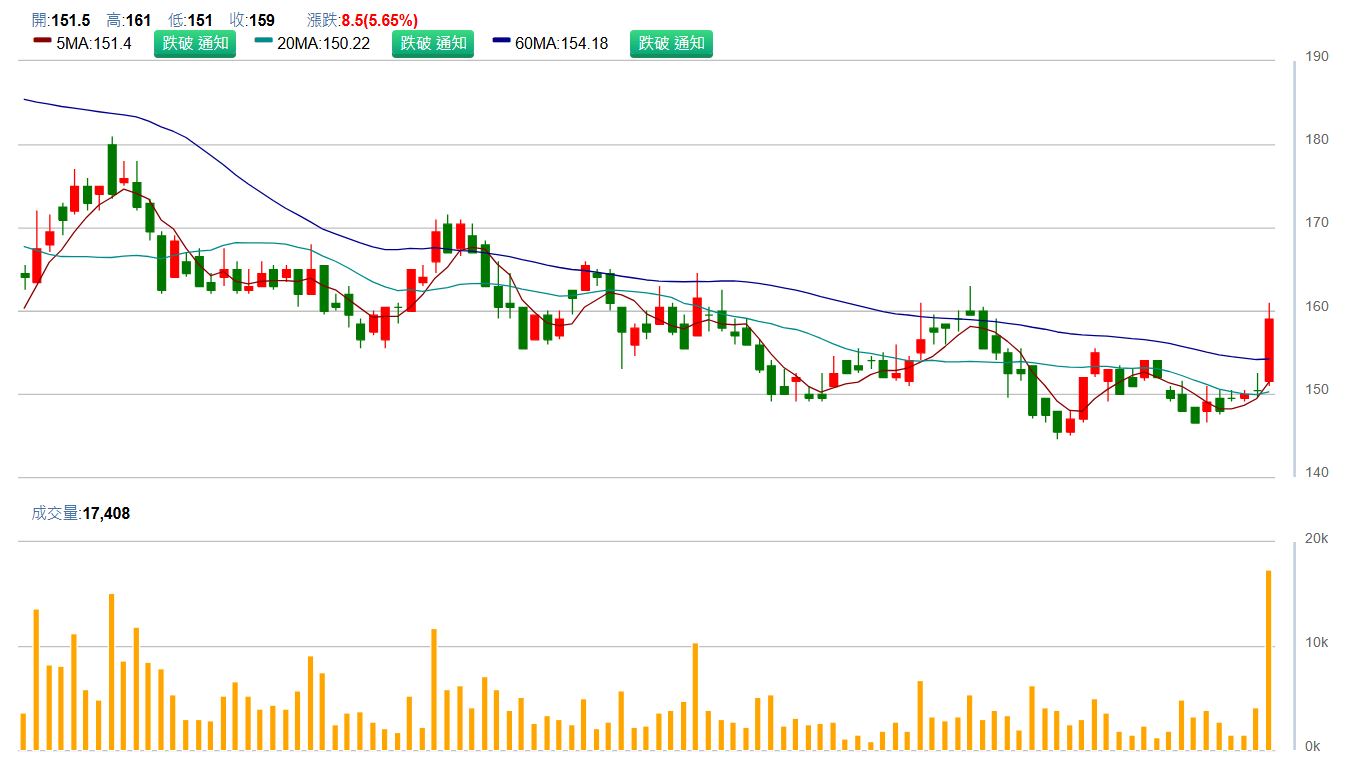Screen dimensions: 1351x766
Task: Click the teal 20MA legend swatch
Action: click(x=264, y=43)
